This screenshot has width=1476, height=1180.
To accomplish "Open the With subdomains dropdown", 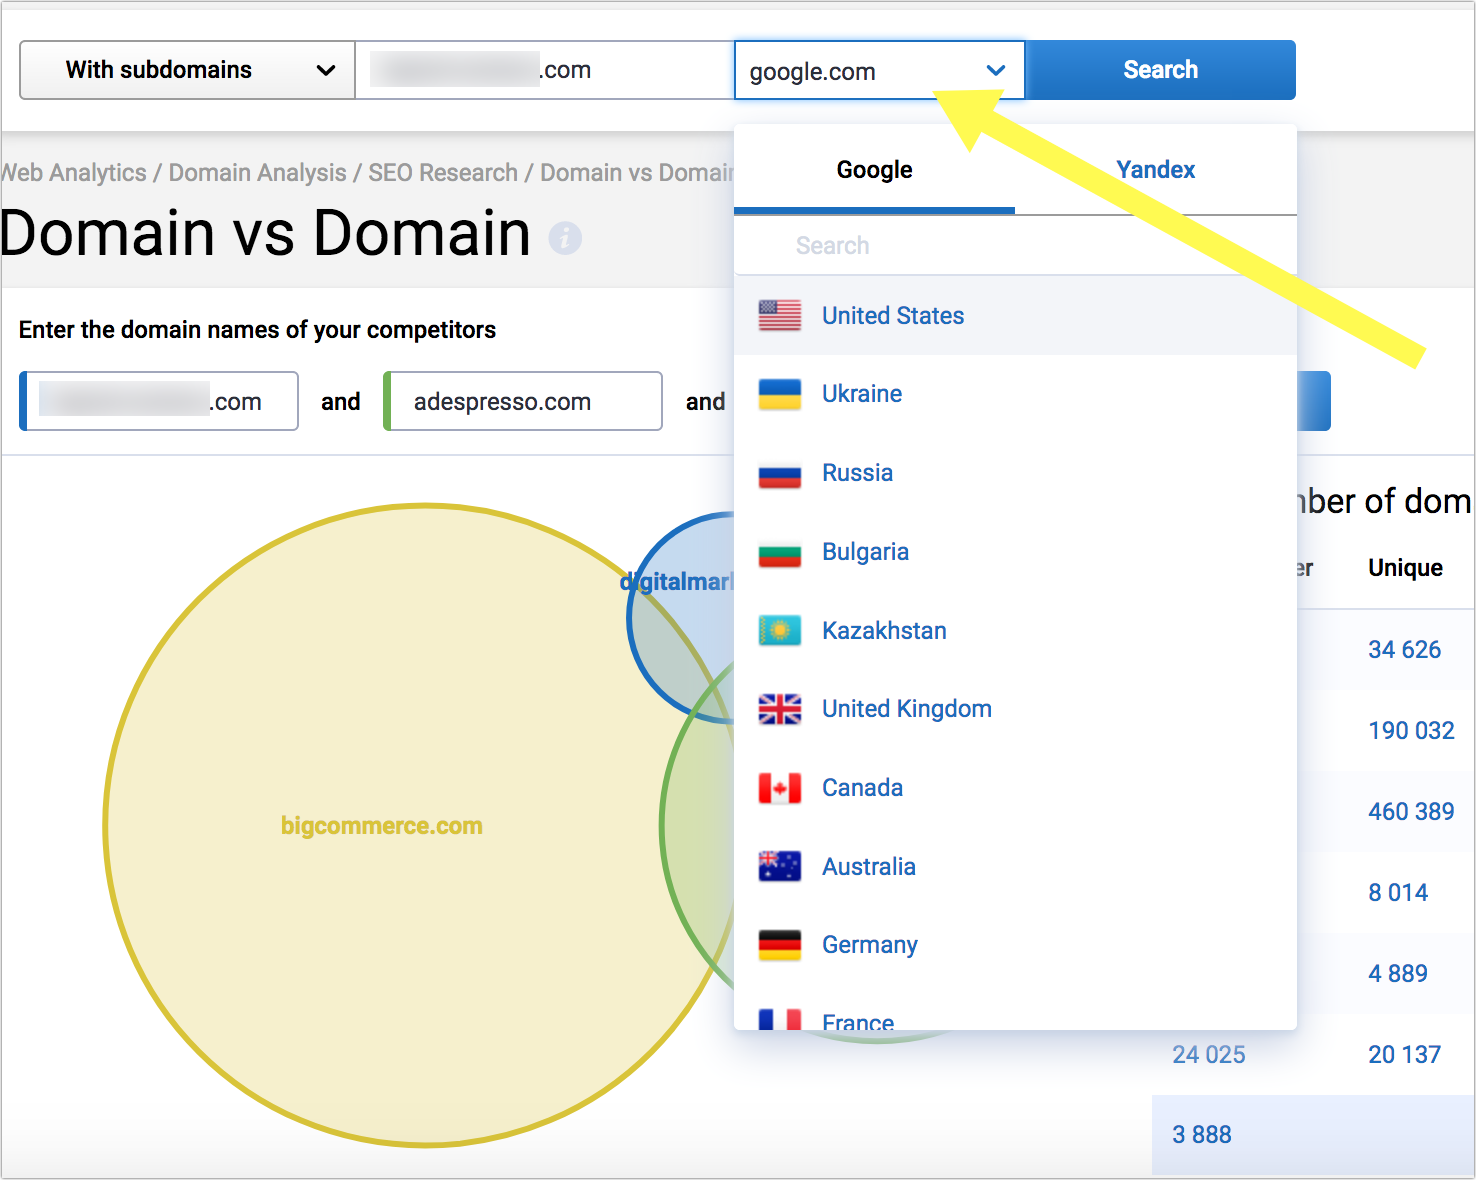I will (x=186, y=70).
